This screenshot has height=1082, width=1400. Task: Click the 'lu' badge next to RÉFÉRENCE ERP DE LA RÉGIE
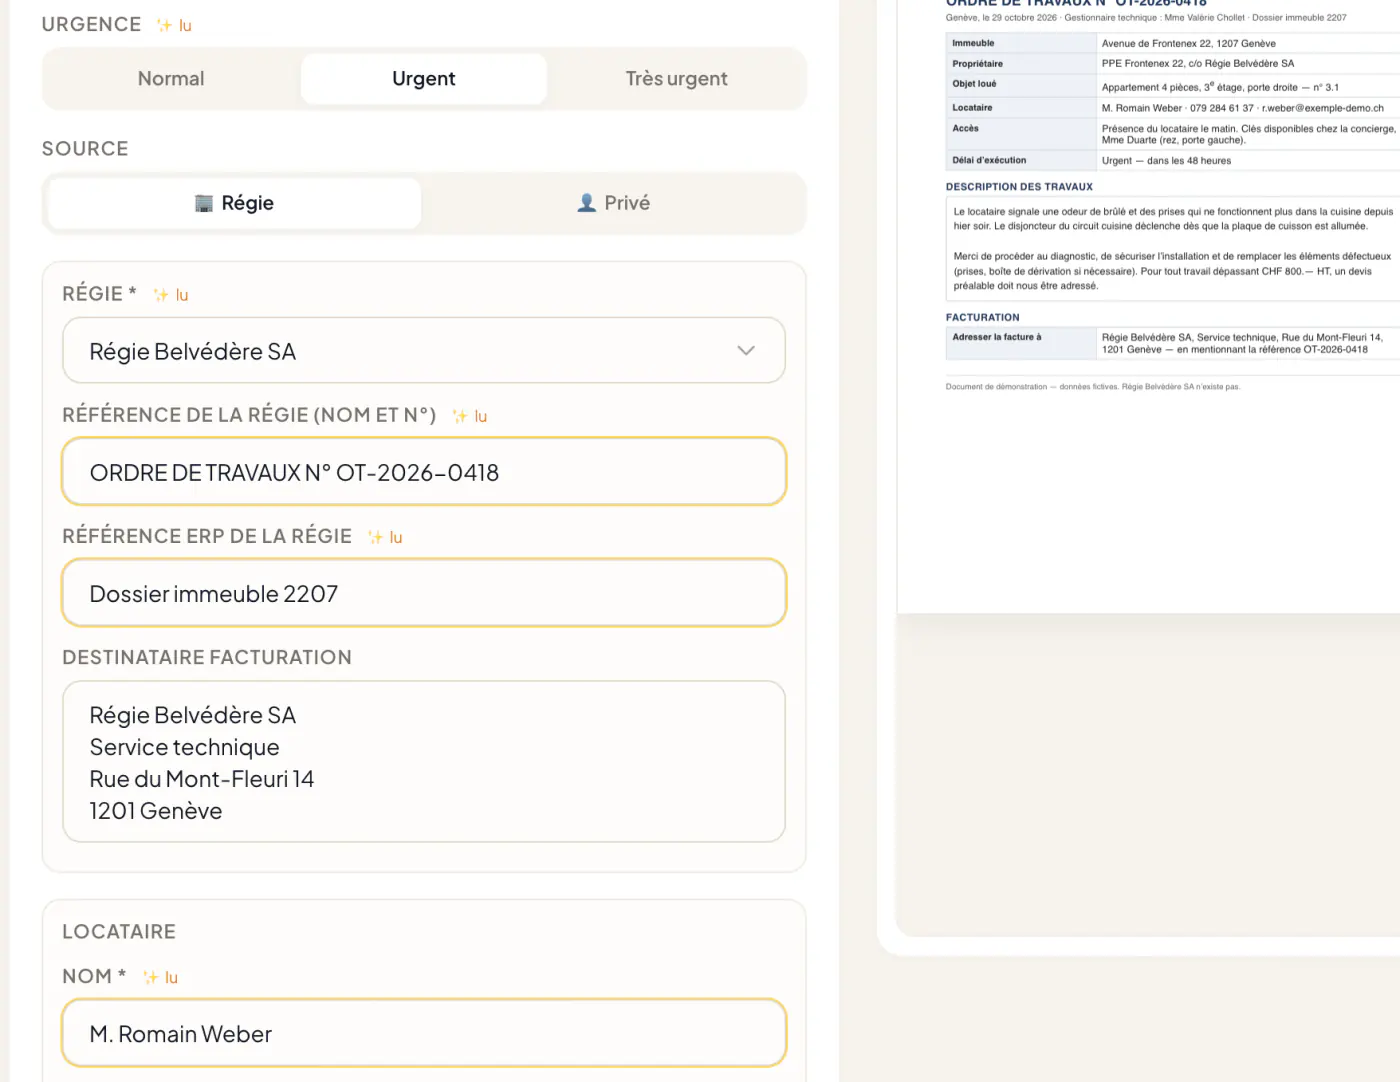point(385,537)
